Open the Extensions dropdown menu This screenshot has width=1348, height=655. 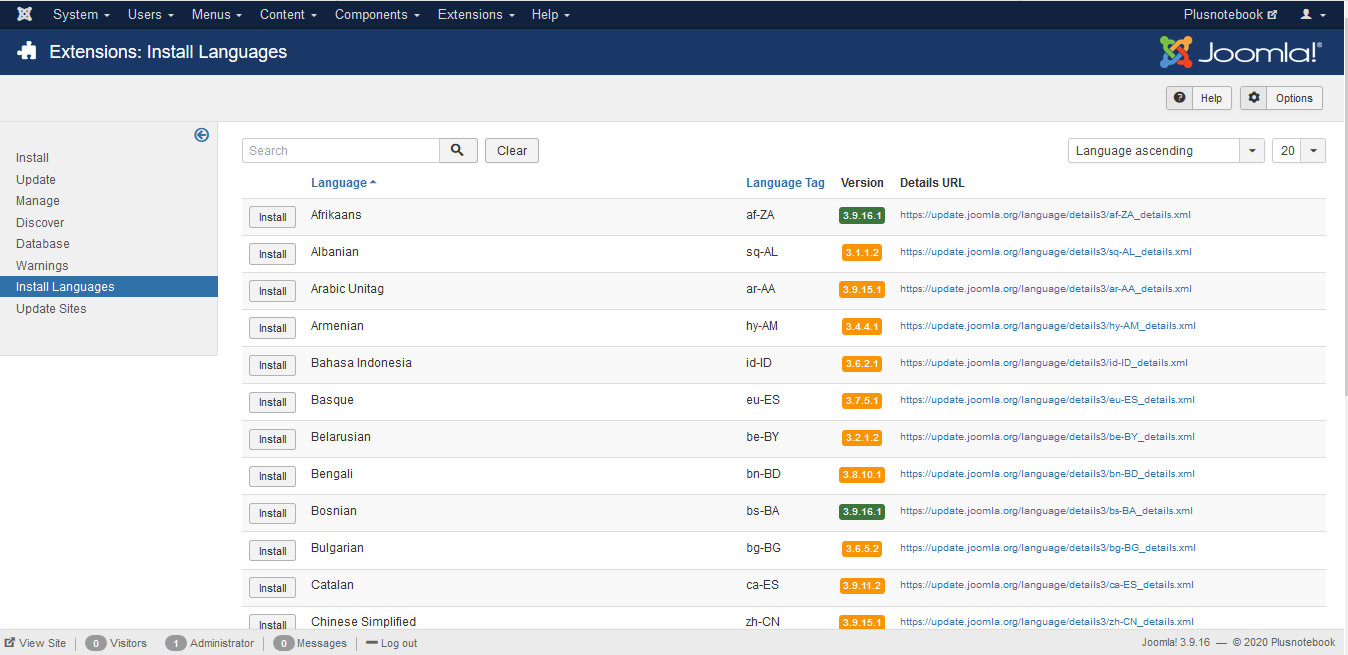[x=476, y=14]
